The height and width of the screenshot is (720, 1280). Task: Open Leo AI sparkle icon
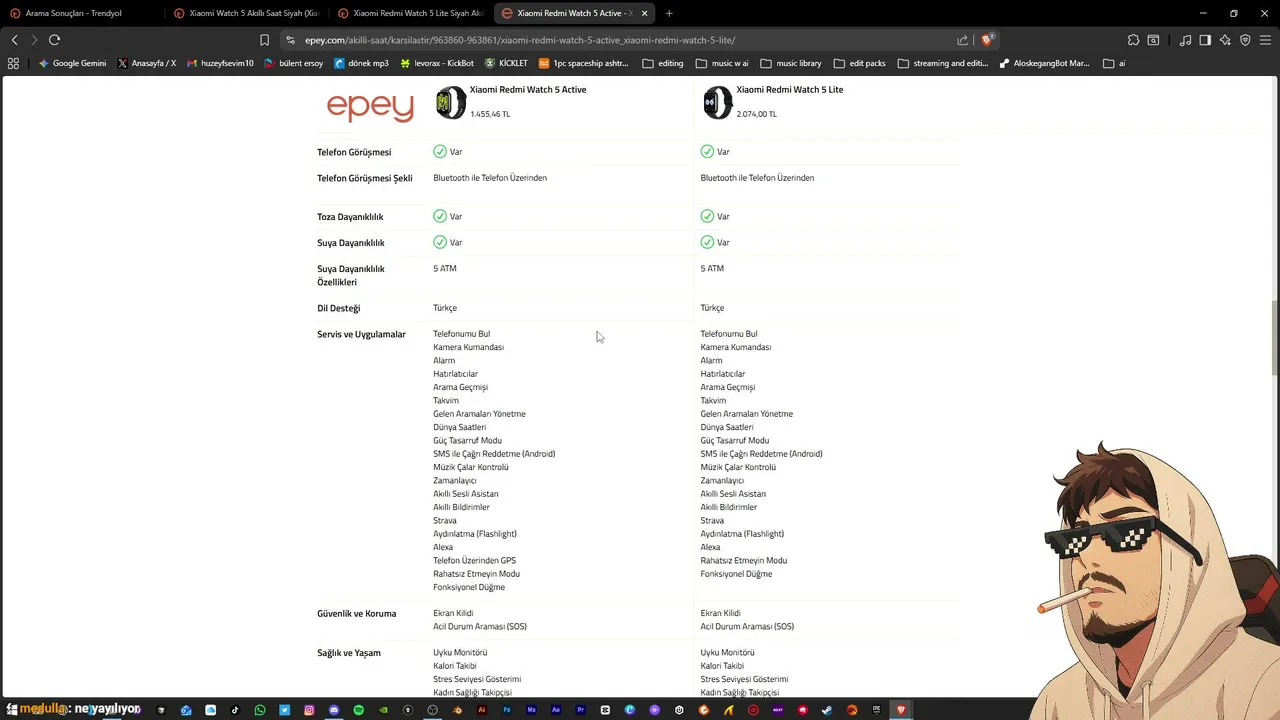point(1225,40)
